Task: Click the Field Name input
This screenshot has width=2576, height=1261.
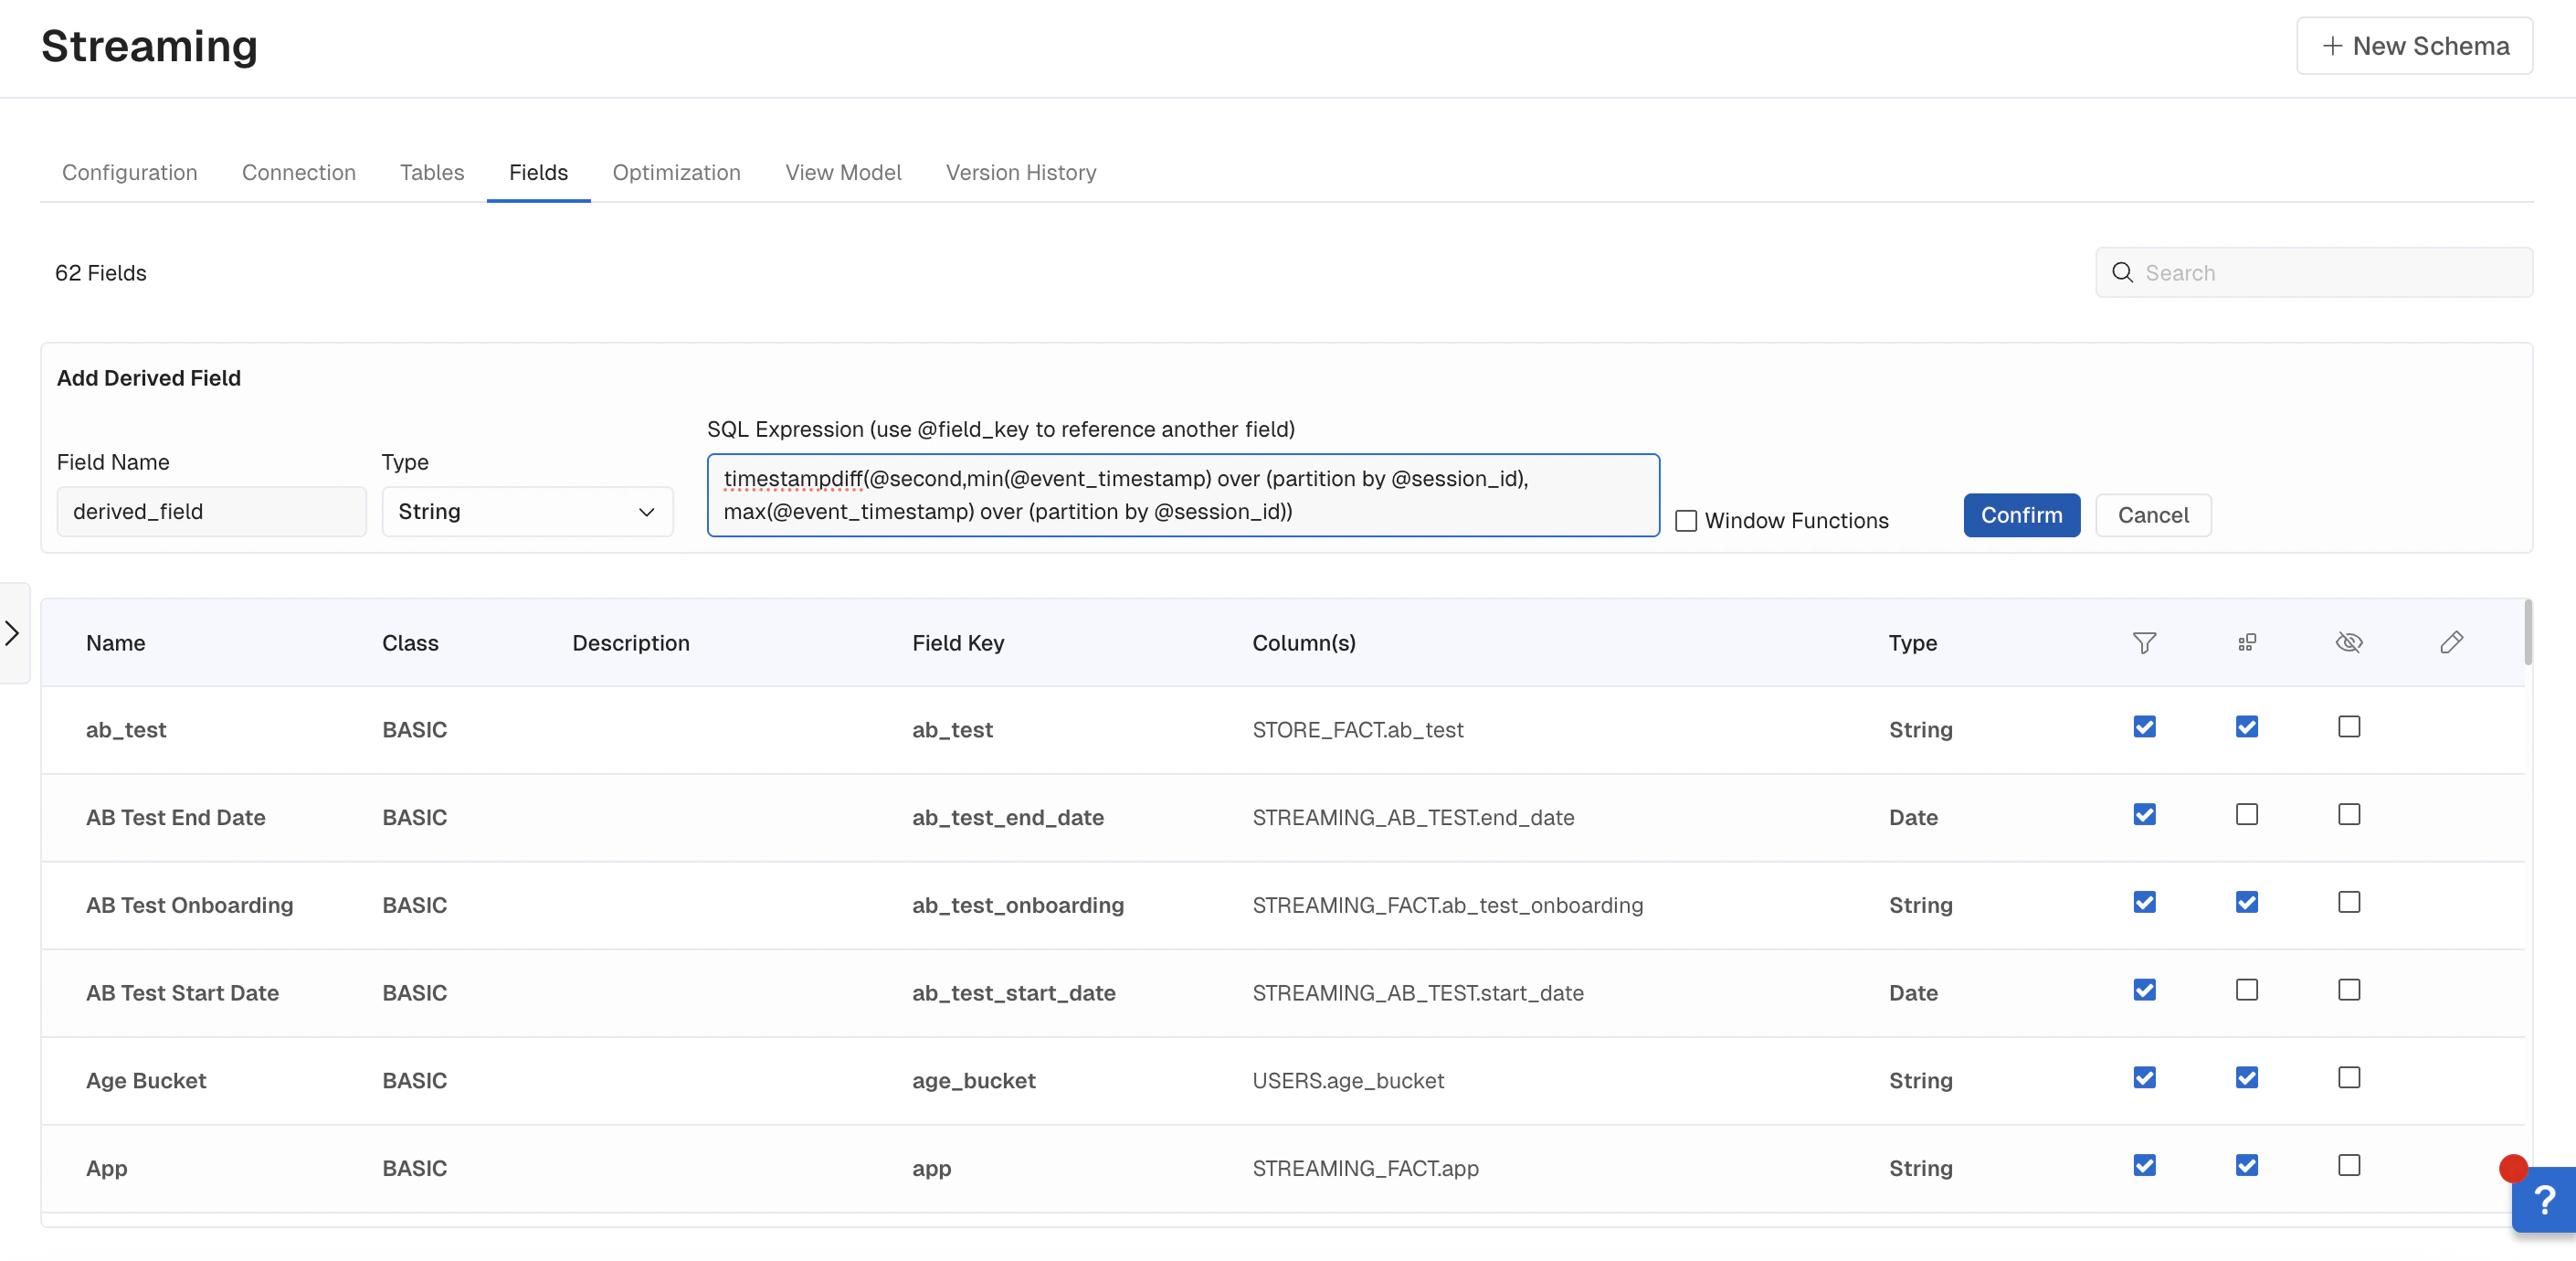Action: (211, 512)
